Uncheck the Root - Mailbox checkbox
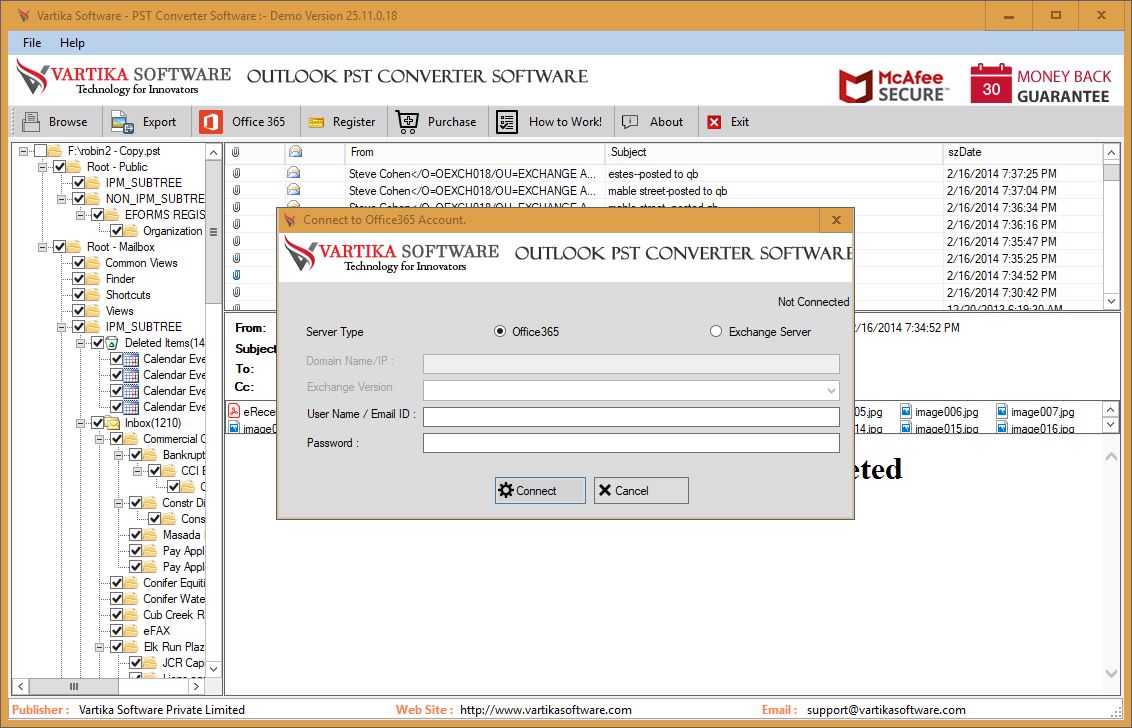 [60, 247]
